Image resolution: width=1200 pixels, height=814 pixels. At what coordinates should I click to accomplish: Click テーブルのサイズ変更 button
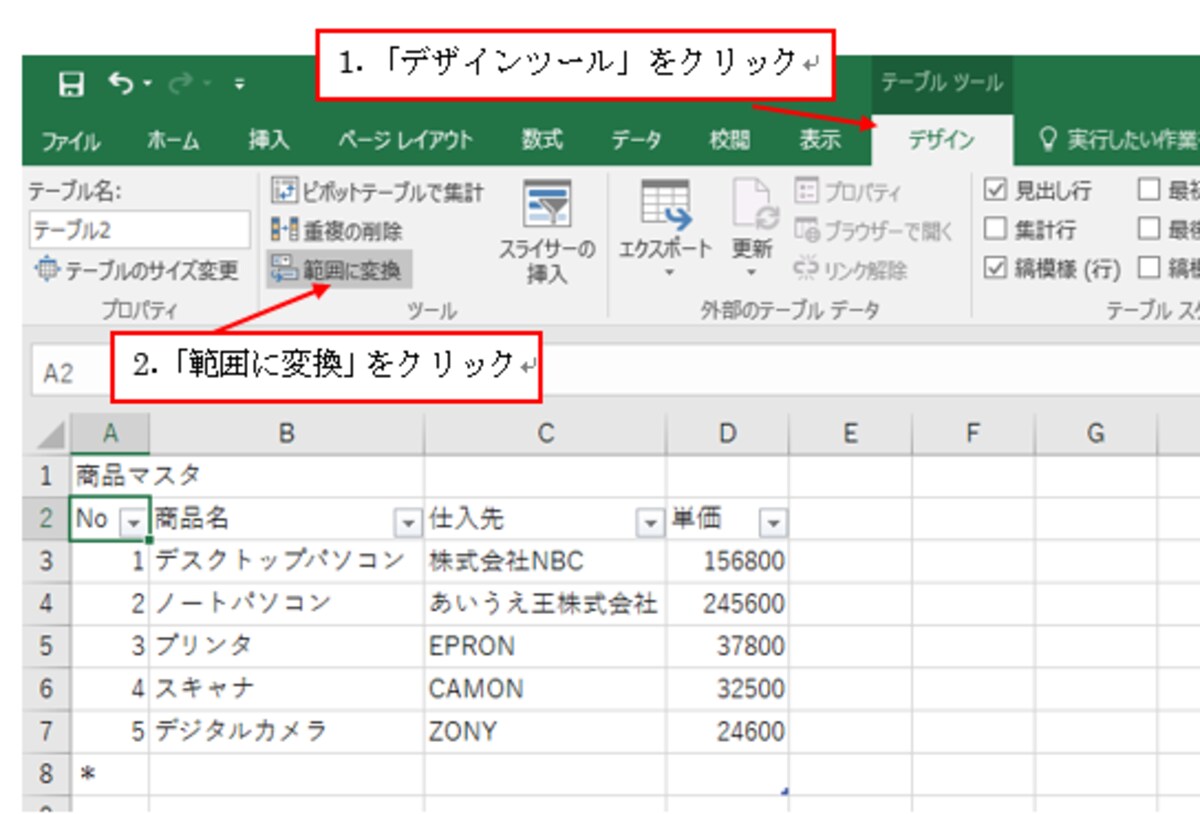tap(136, 270)
